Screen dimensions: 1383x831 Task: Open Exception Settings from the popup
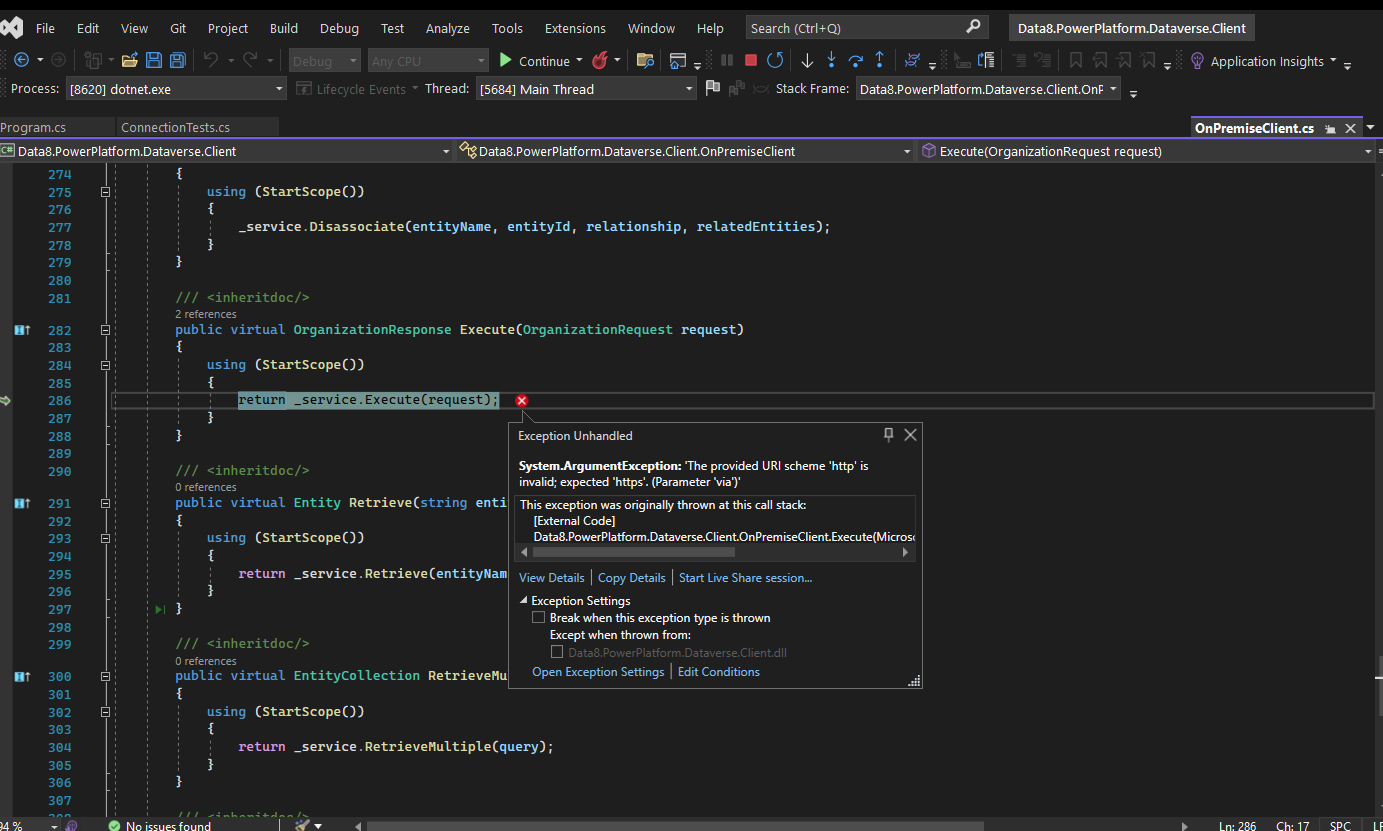click(597, 671)
